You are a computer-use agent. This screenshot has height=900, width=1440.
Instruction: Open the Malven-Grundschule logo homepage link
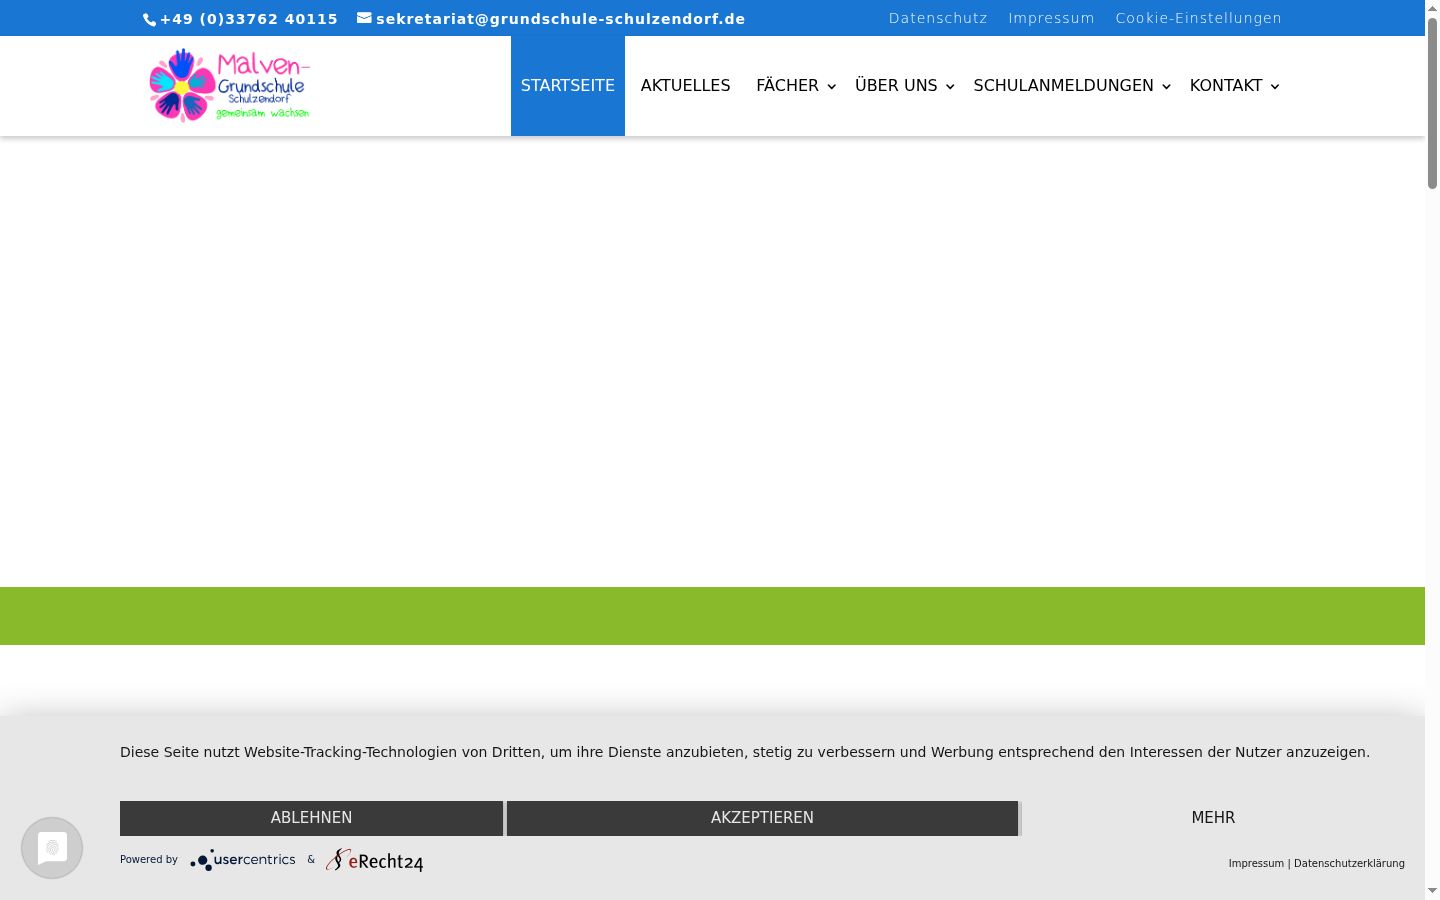pyautogui.click(x=230, y=86)
